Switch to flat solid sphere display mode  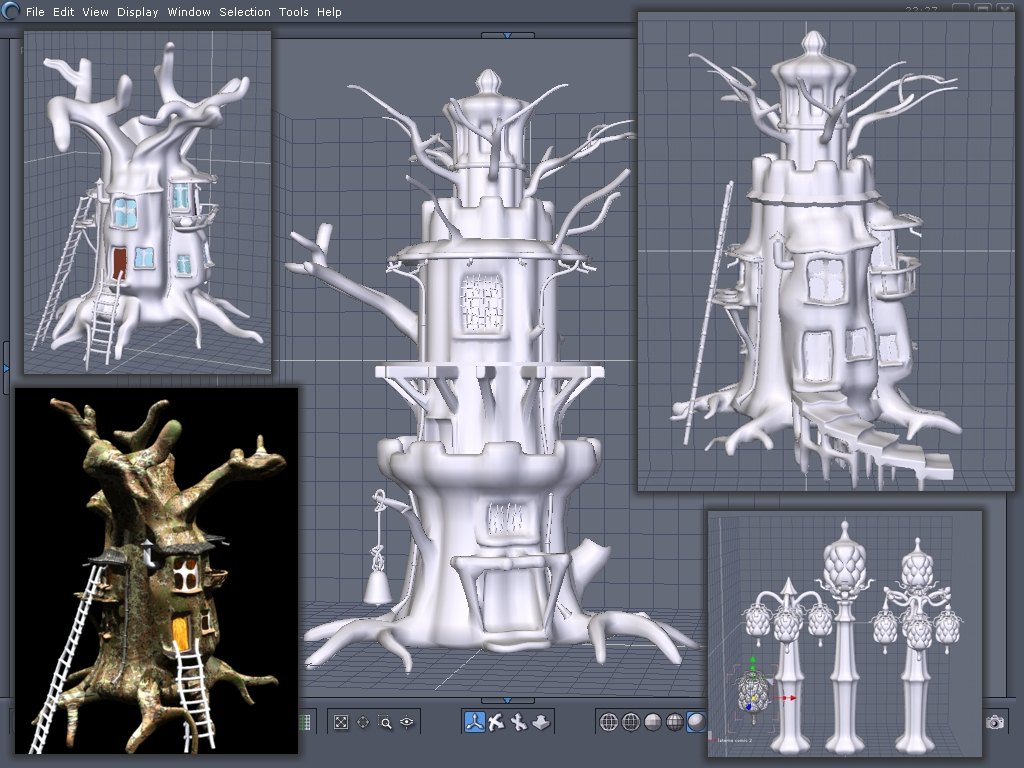pyautogui.click(x=653, y=722)
